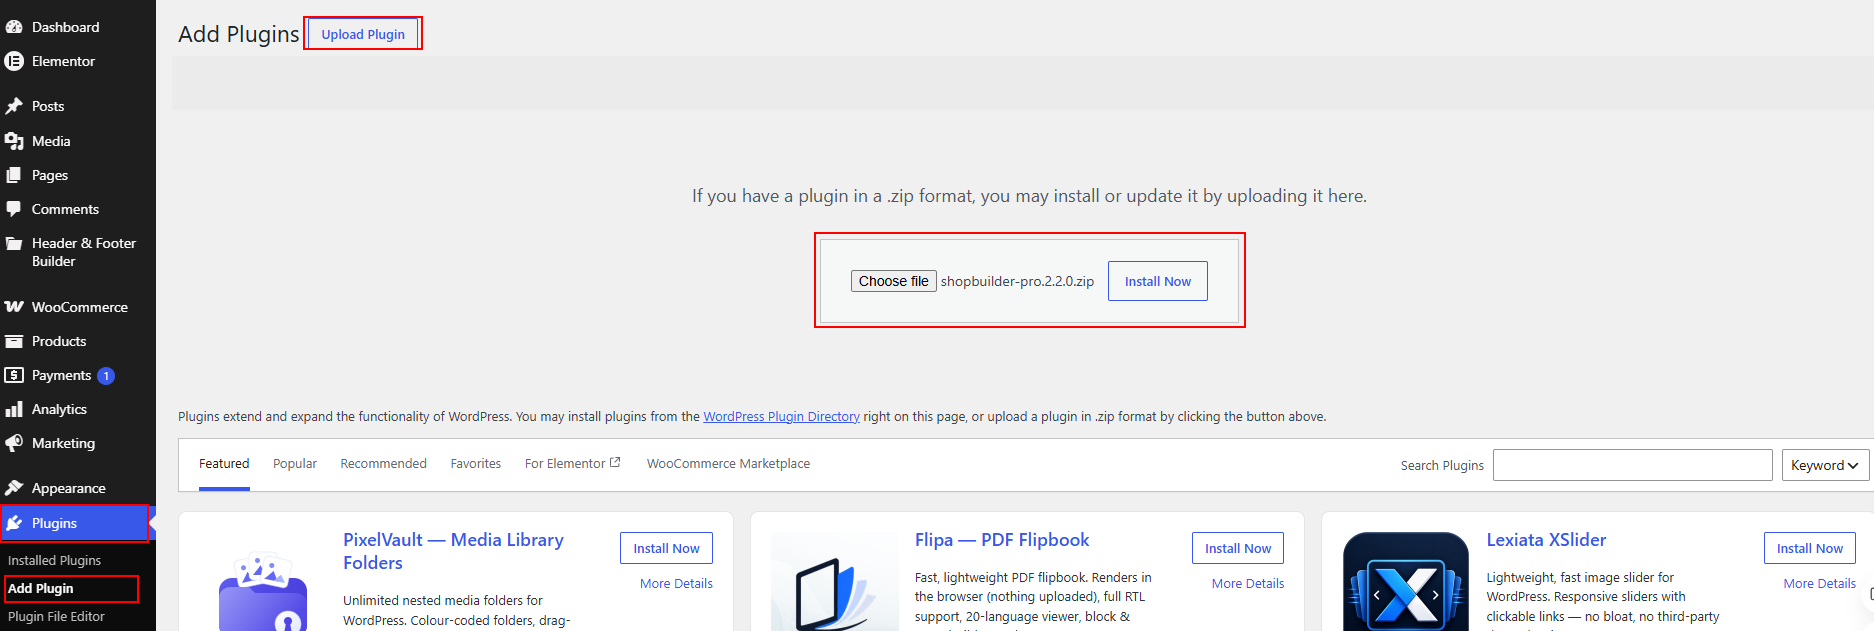The width and height of the screenshot is (1874, 631).
Task: Click the WooCommerce logo icon
Action: (x=14, y=307)
